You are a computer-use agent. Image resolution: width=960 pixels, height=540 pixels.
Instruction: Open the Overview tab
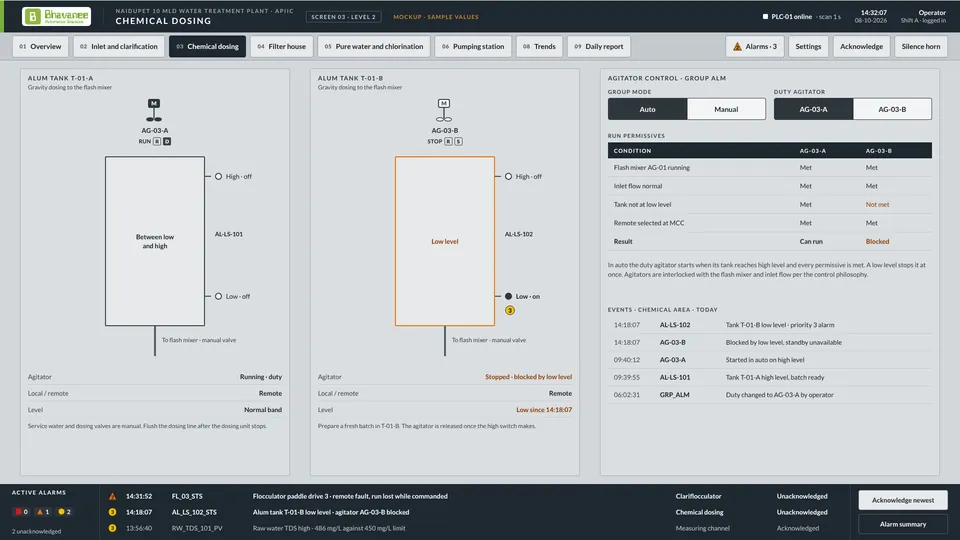click(40, 47)
